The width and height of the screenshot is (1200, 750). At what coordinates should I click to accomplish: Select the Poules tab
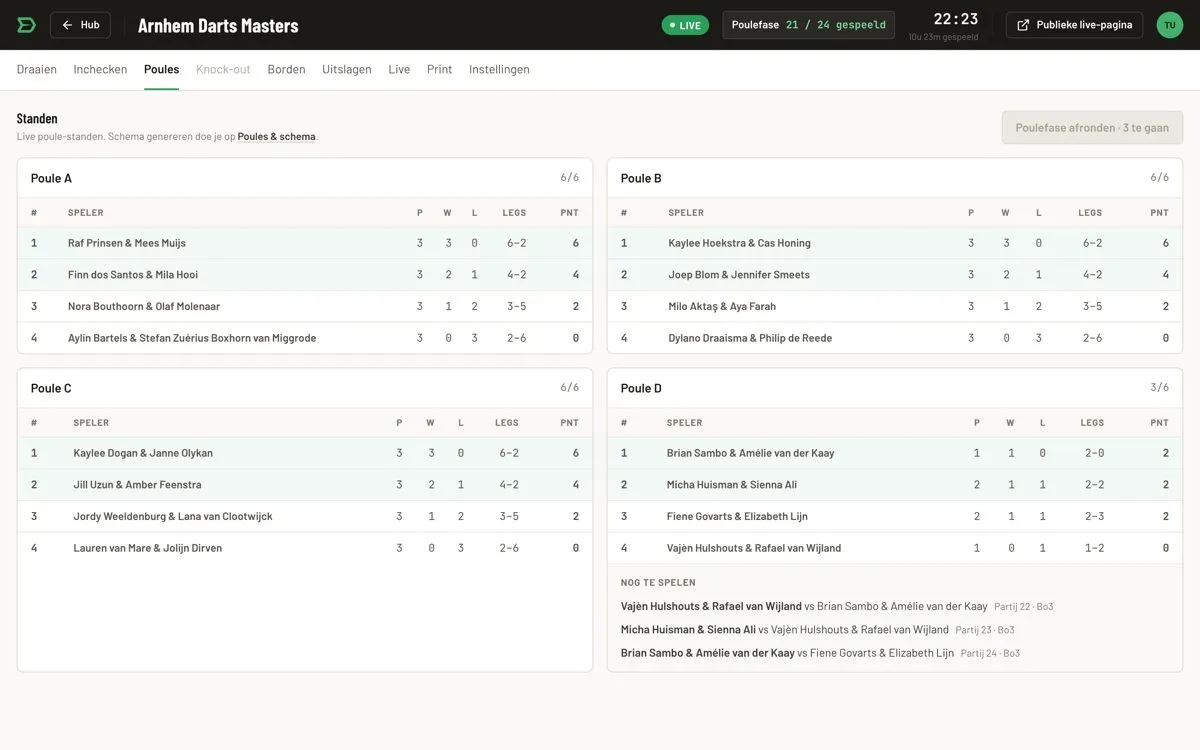tap(161, 69)
